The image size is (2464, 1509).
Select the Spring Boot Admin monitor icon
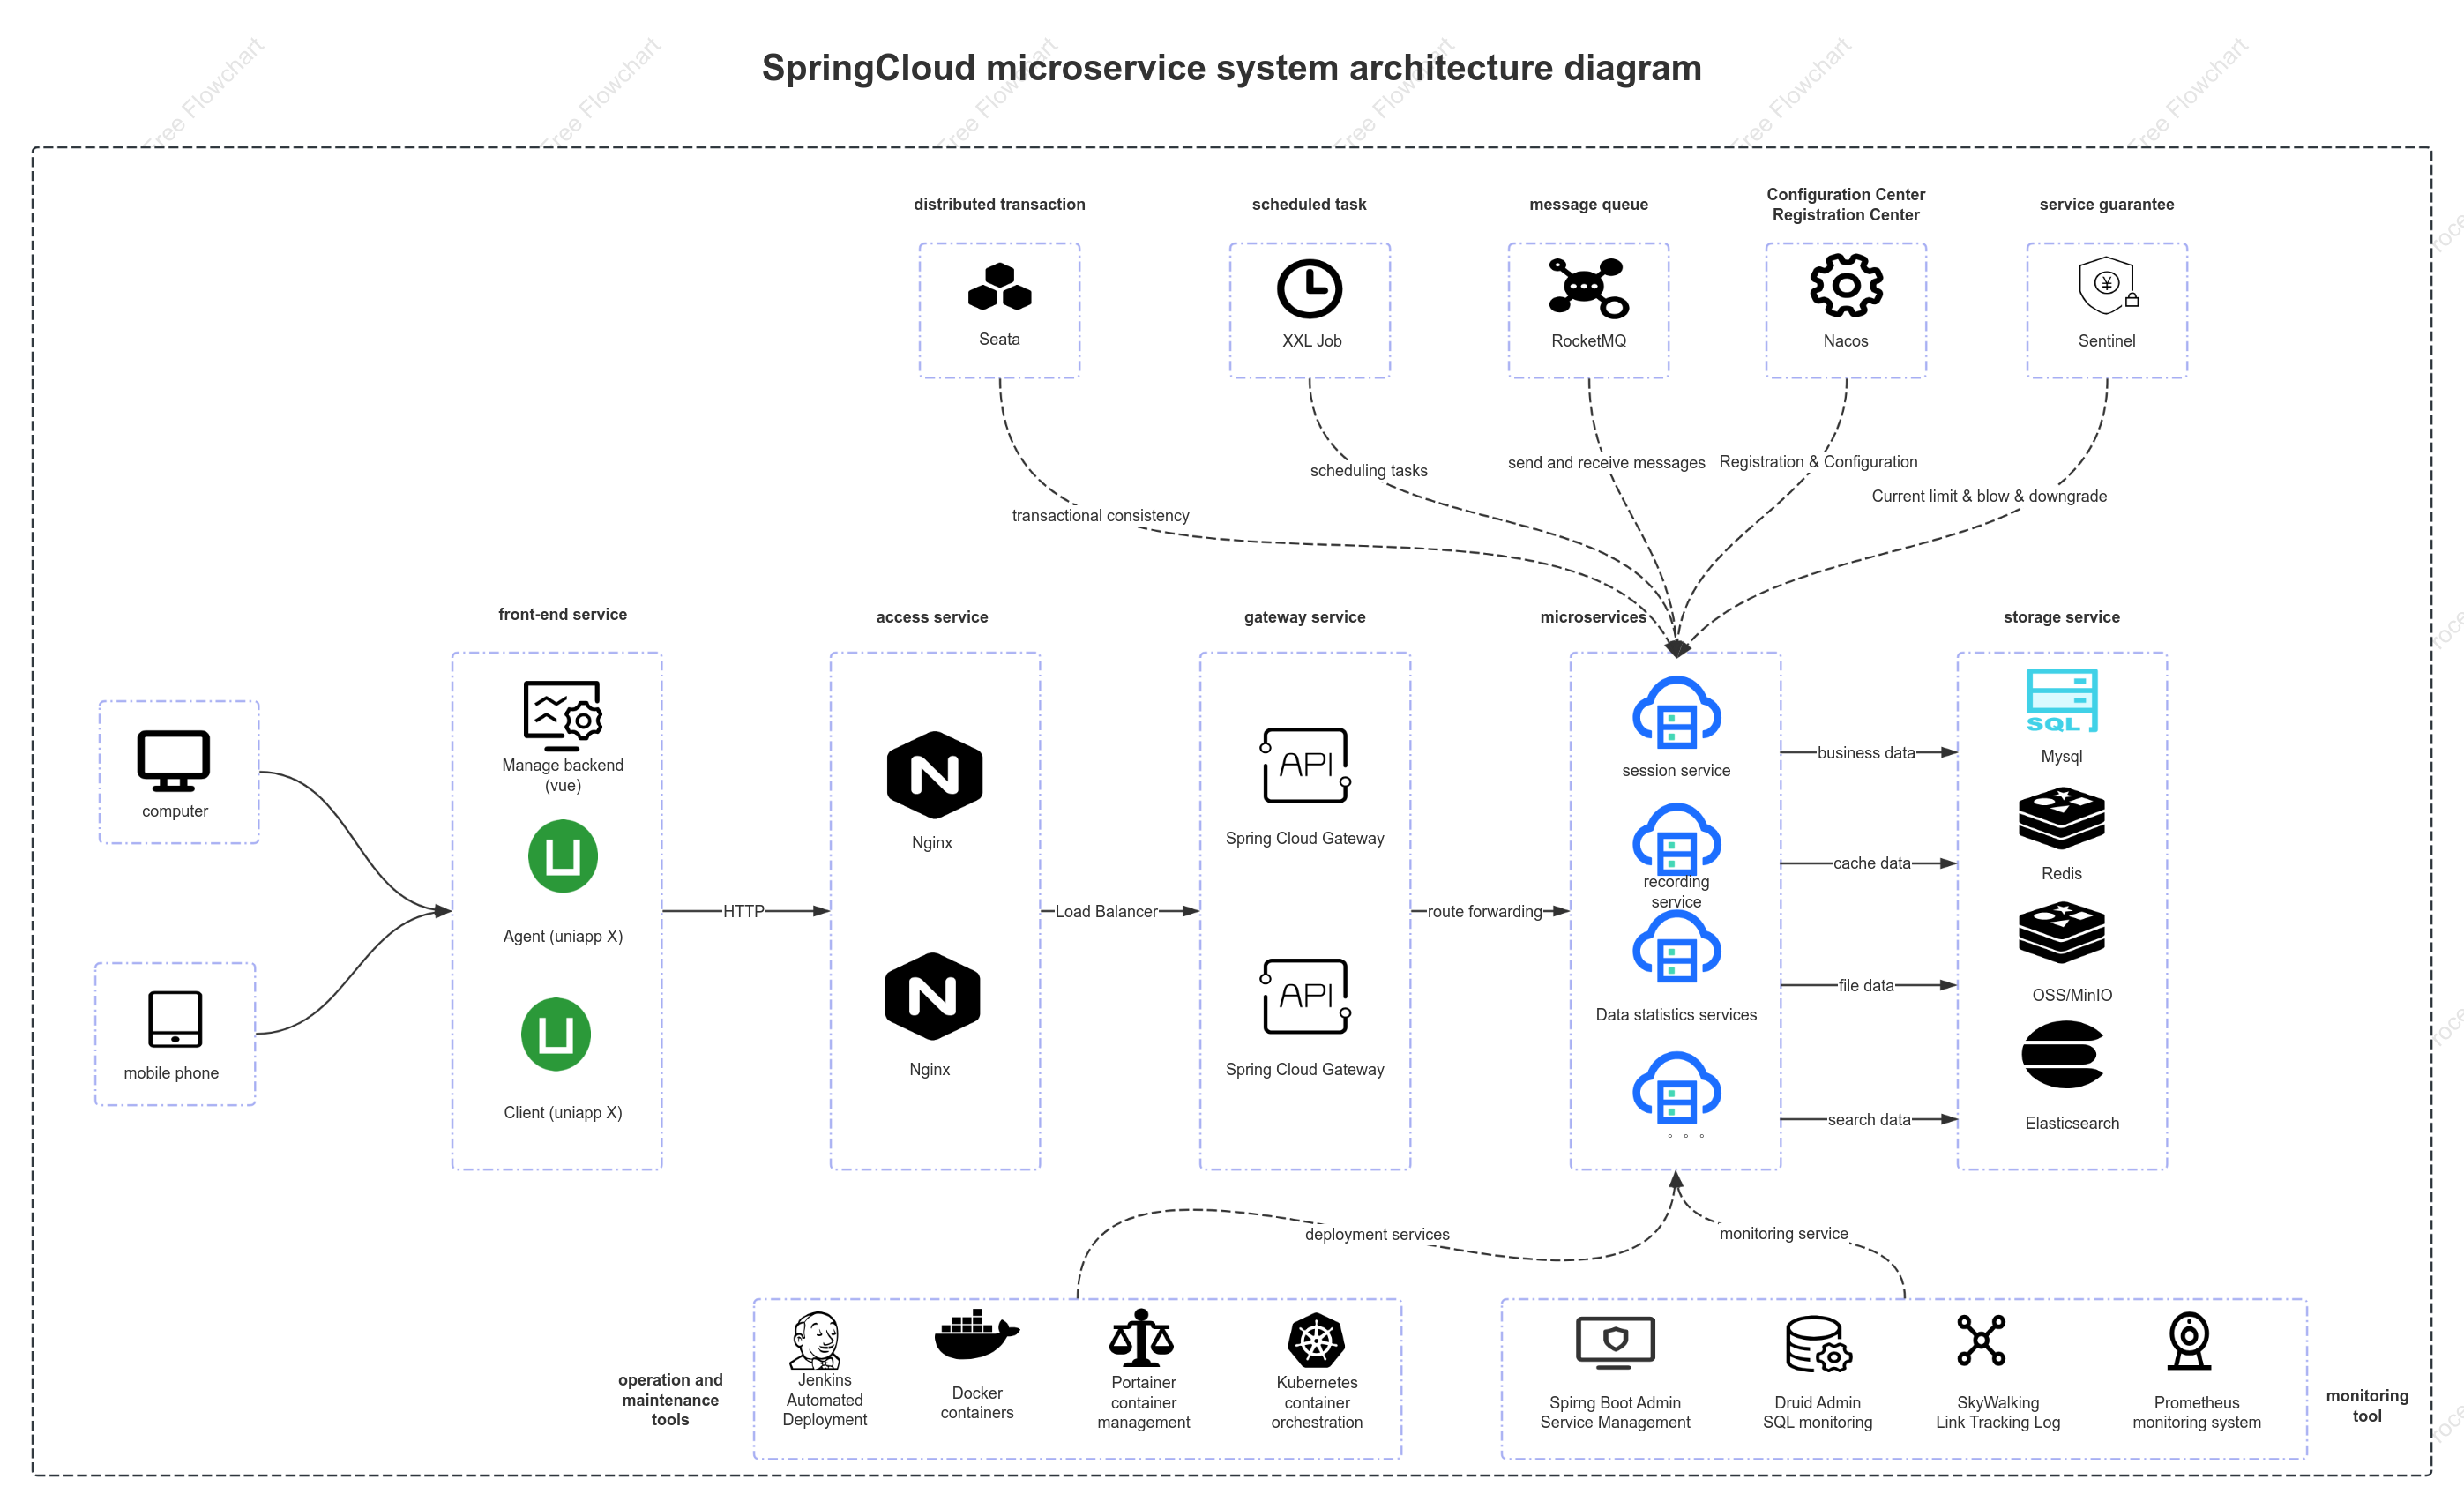point(1615,1343)
